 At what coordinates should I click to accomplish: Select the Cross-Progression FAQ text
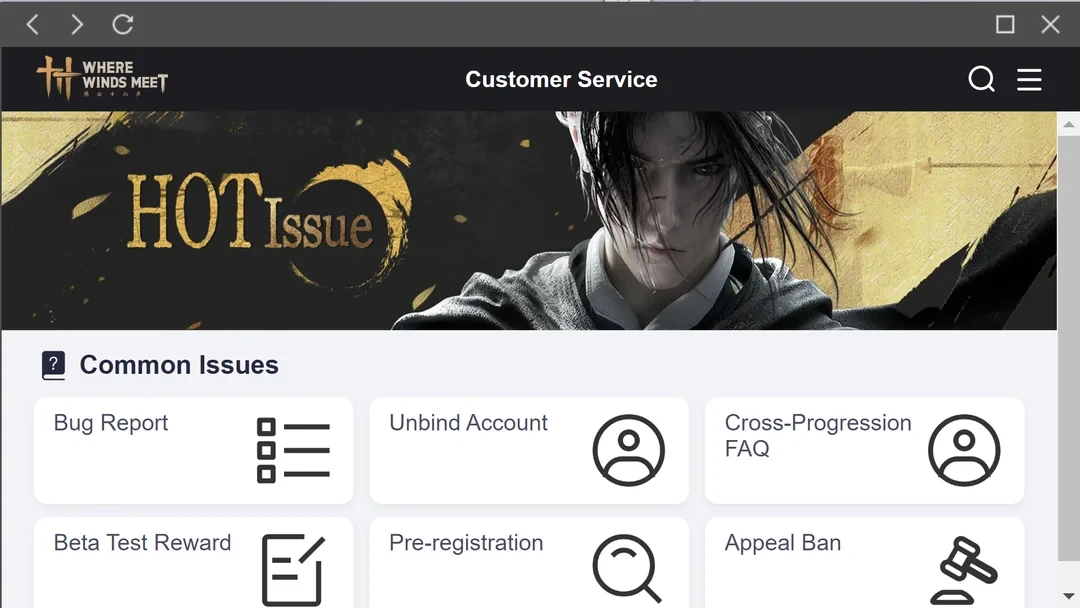818,435
